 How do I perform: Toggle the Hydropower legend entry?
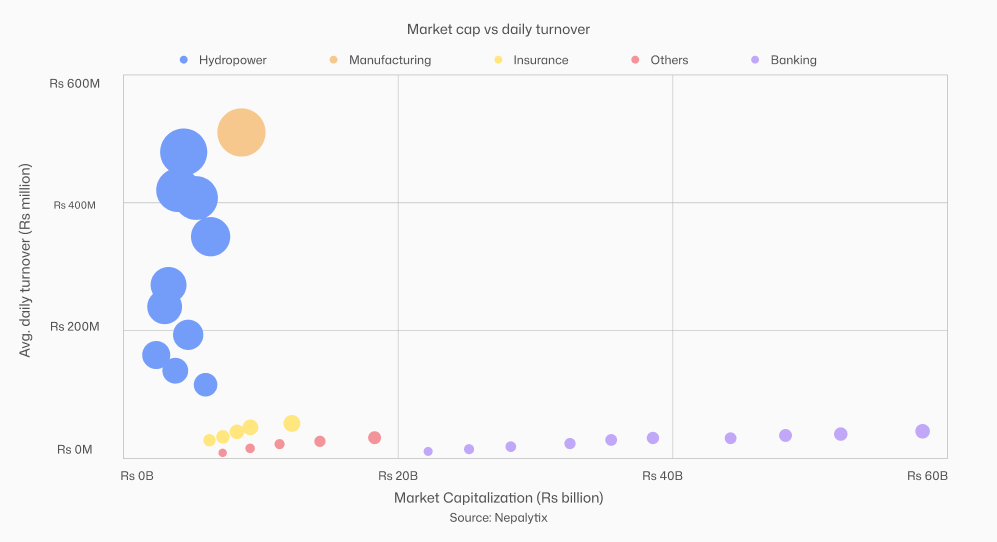(232, 60)
